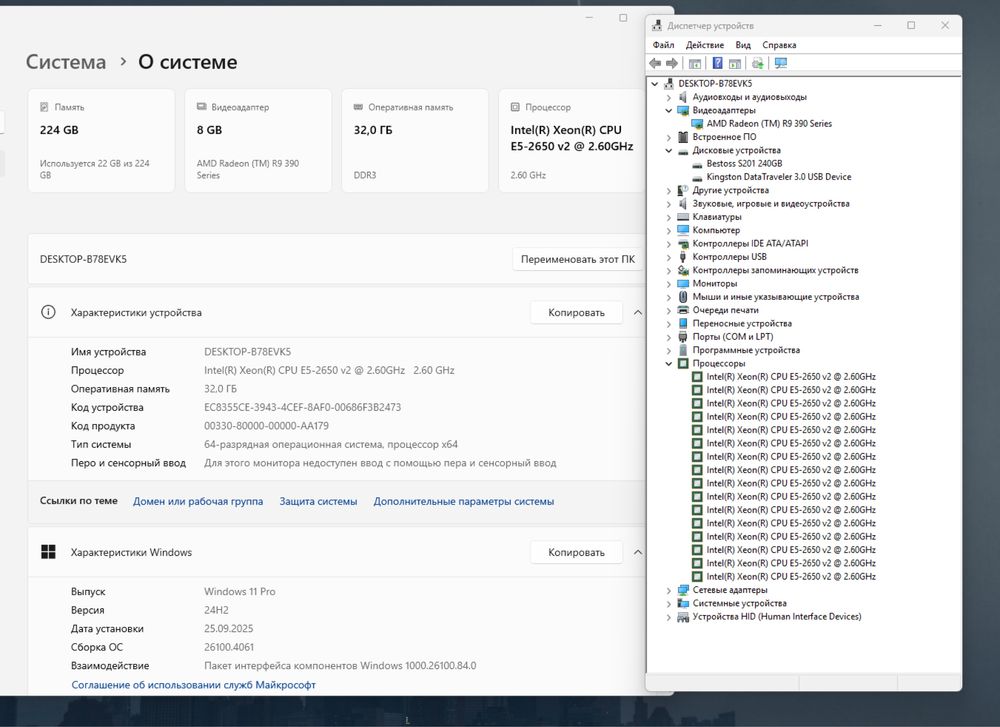
Task: Open Соглашение об использовании служб Майкрософт link
Action: (x=193, y=684)
